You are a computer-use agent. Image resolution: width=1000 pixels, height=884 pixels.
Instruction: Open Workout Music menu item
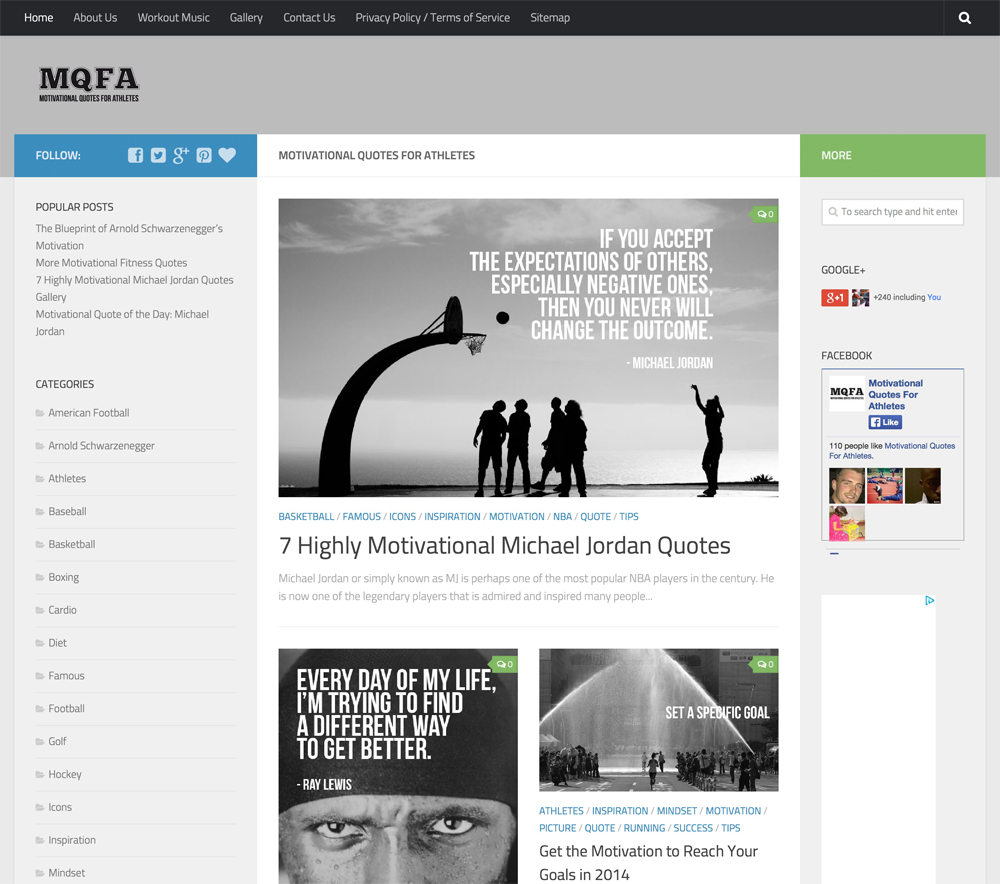[x=173, y=18]
